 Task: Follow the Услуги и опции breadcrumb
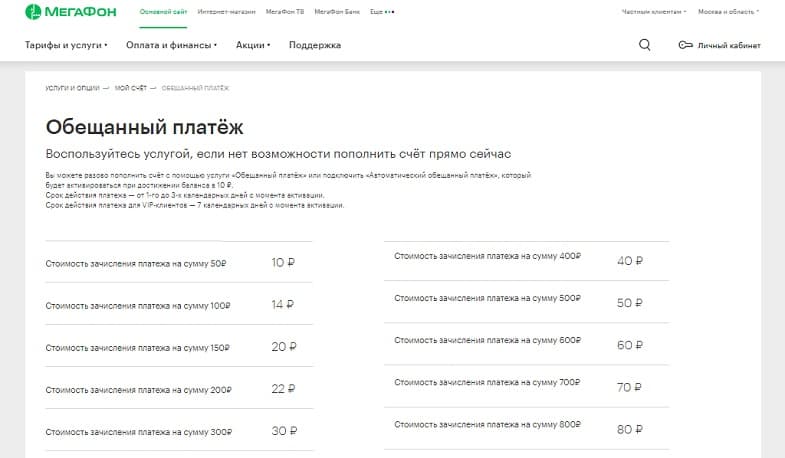[x=73, y=88]
